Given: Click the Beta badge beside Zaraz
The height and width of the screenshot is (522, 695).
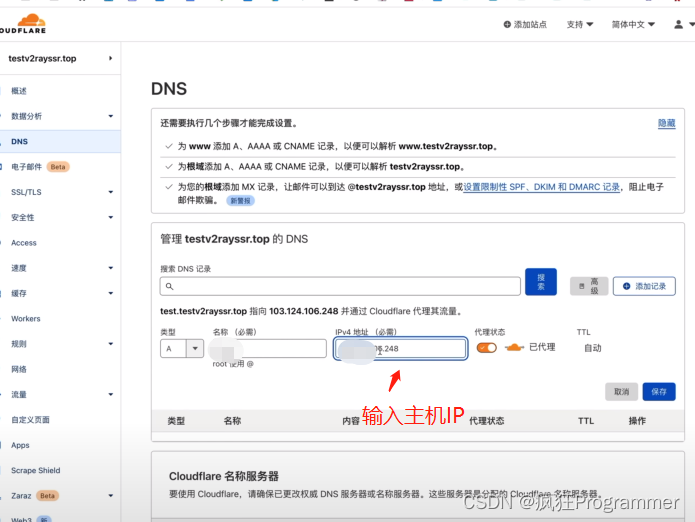Looking at the screenshot, I should (x=47, y=495).
